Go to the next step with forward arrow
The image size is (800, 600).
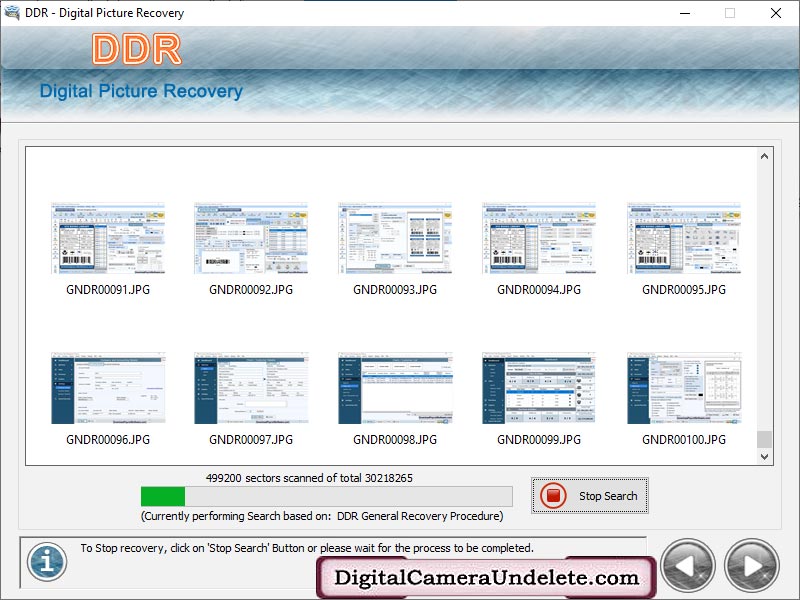pyautogui.click(x=752, y=565)
